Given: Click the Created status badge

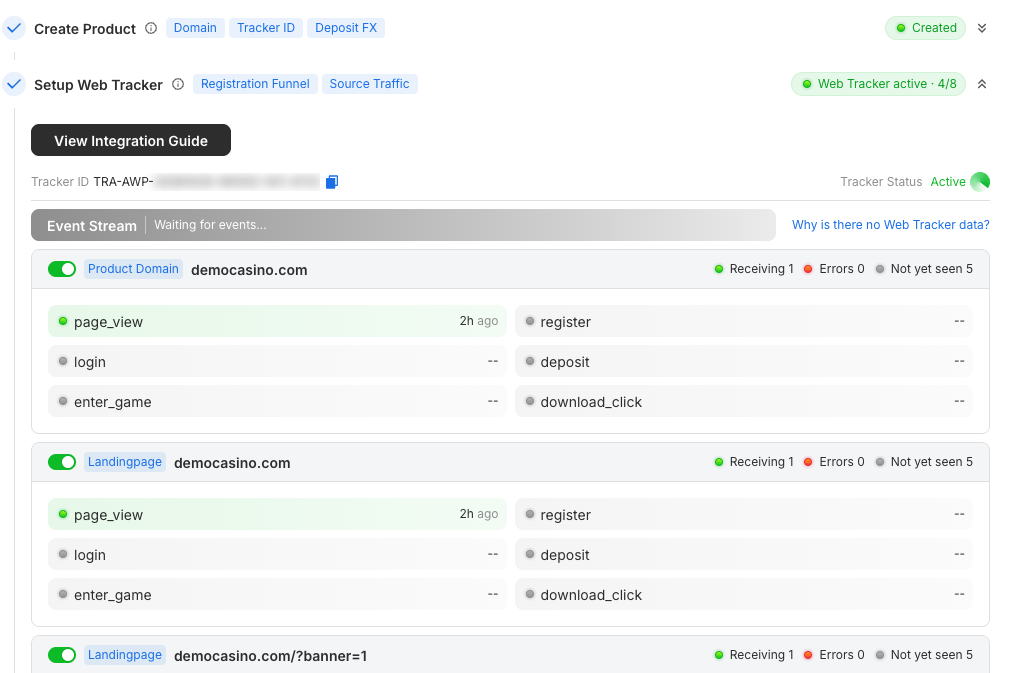Looking at the screenshot, I should [x=925, y=28].
